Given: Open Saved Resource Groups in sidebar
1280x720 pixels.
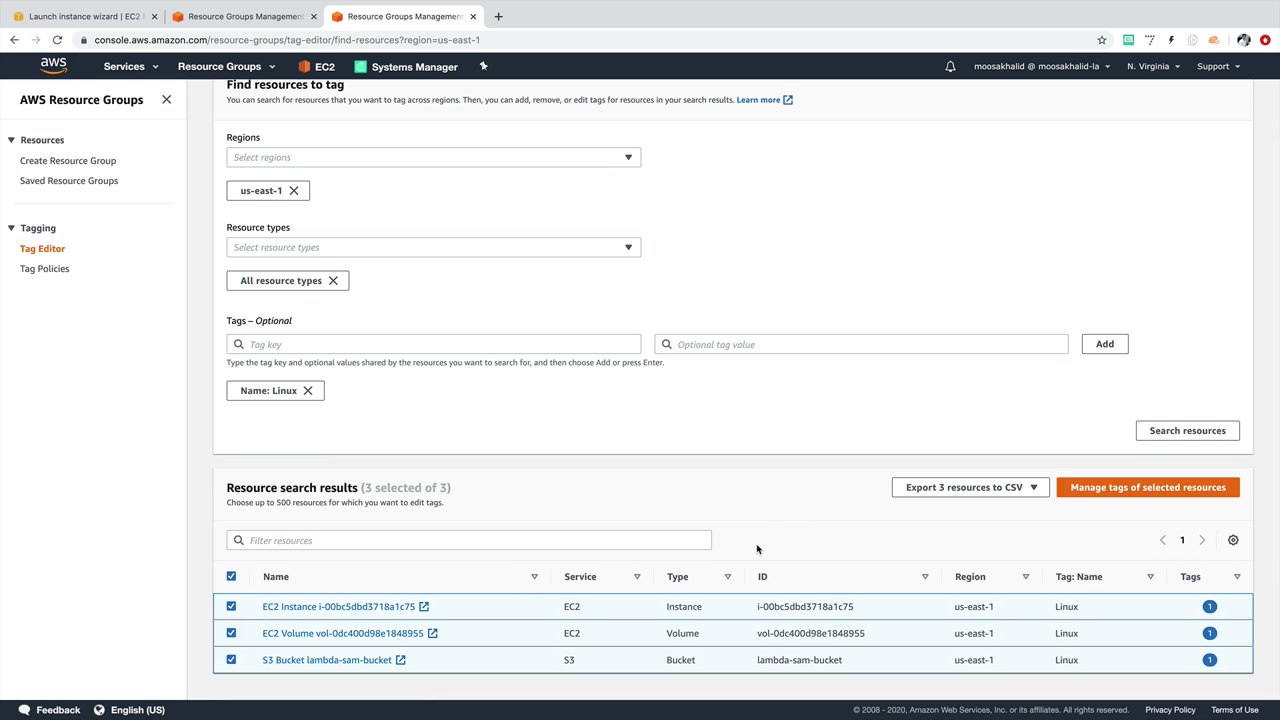Looking at the screenshot, I should click(69, 181).
